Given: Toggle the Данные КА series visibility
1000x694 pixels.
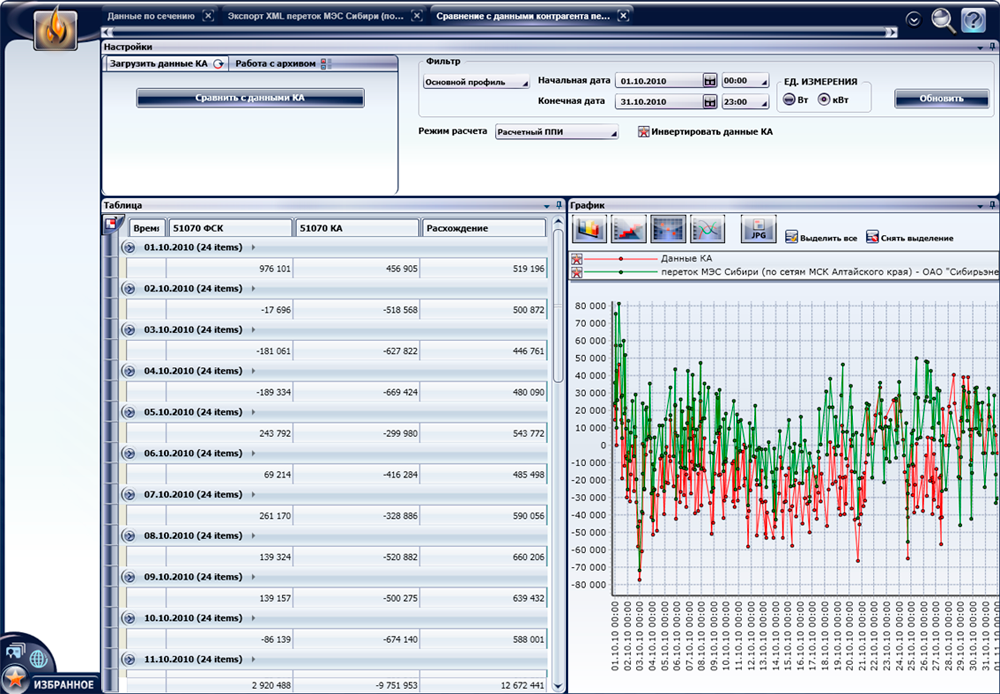Looking at the screenshot, I should coord(577,258).
